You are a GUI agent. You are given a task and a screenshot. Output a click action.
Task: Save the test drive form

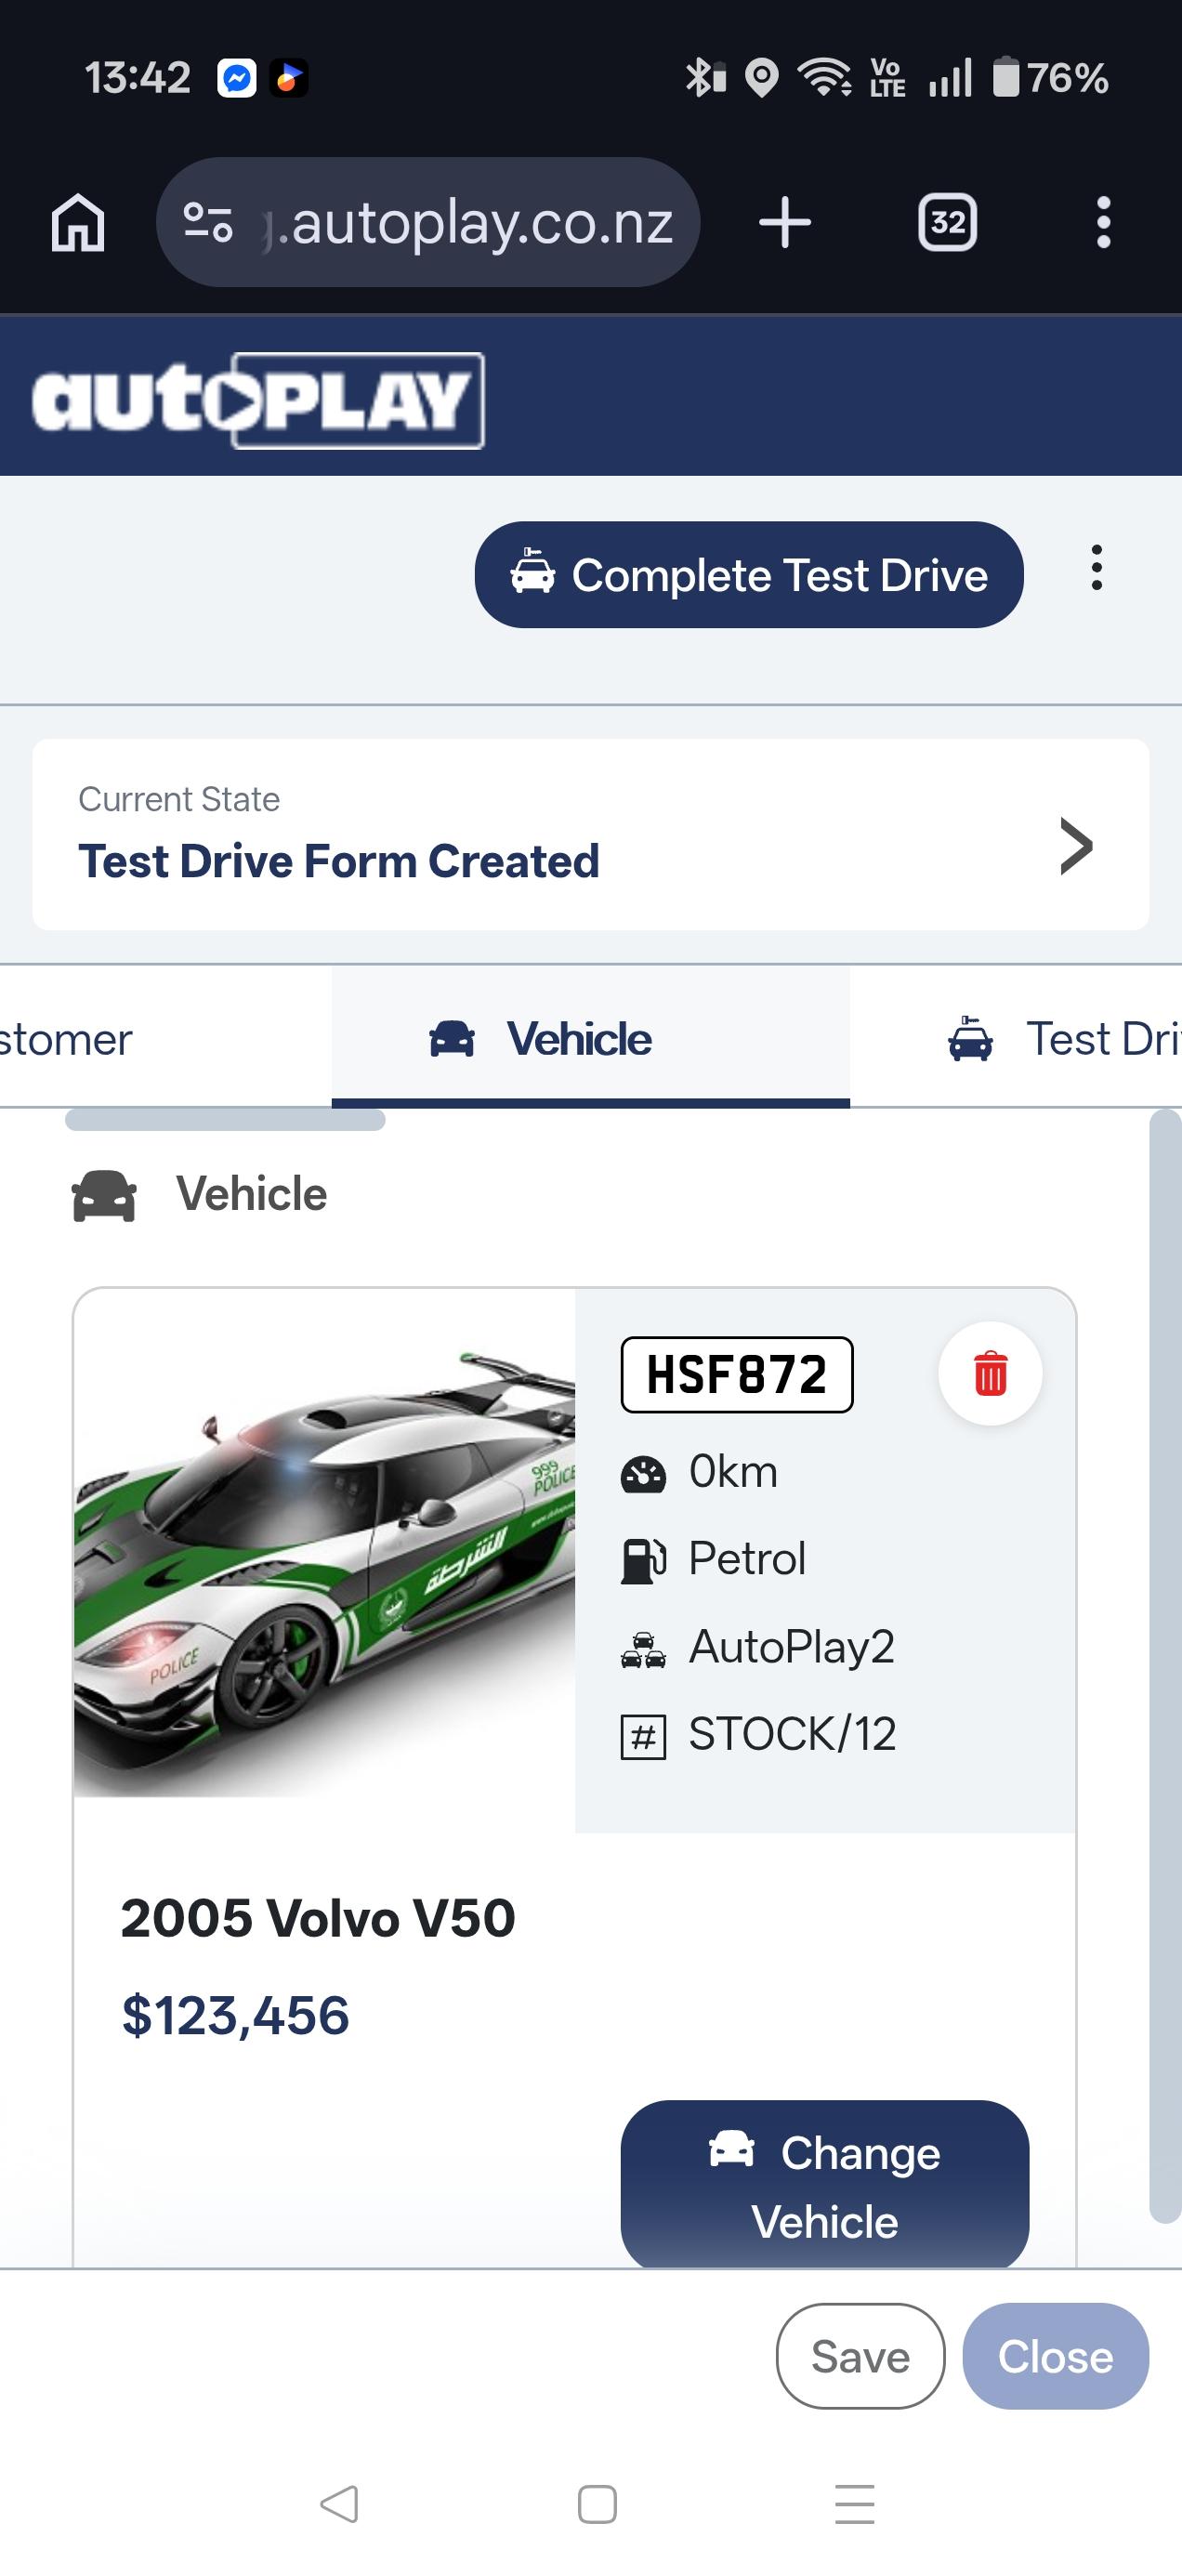[860, 2356]
